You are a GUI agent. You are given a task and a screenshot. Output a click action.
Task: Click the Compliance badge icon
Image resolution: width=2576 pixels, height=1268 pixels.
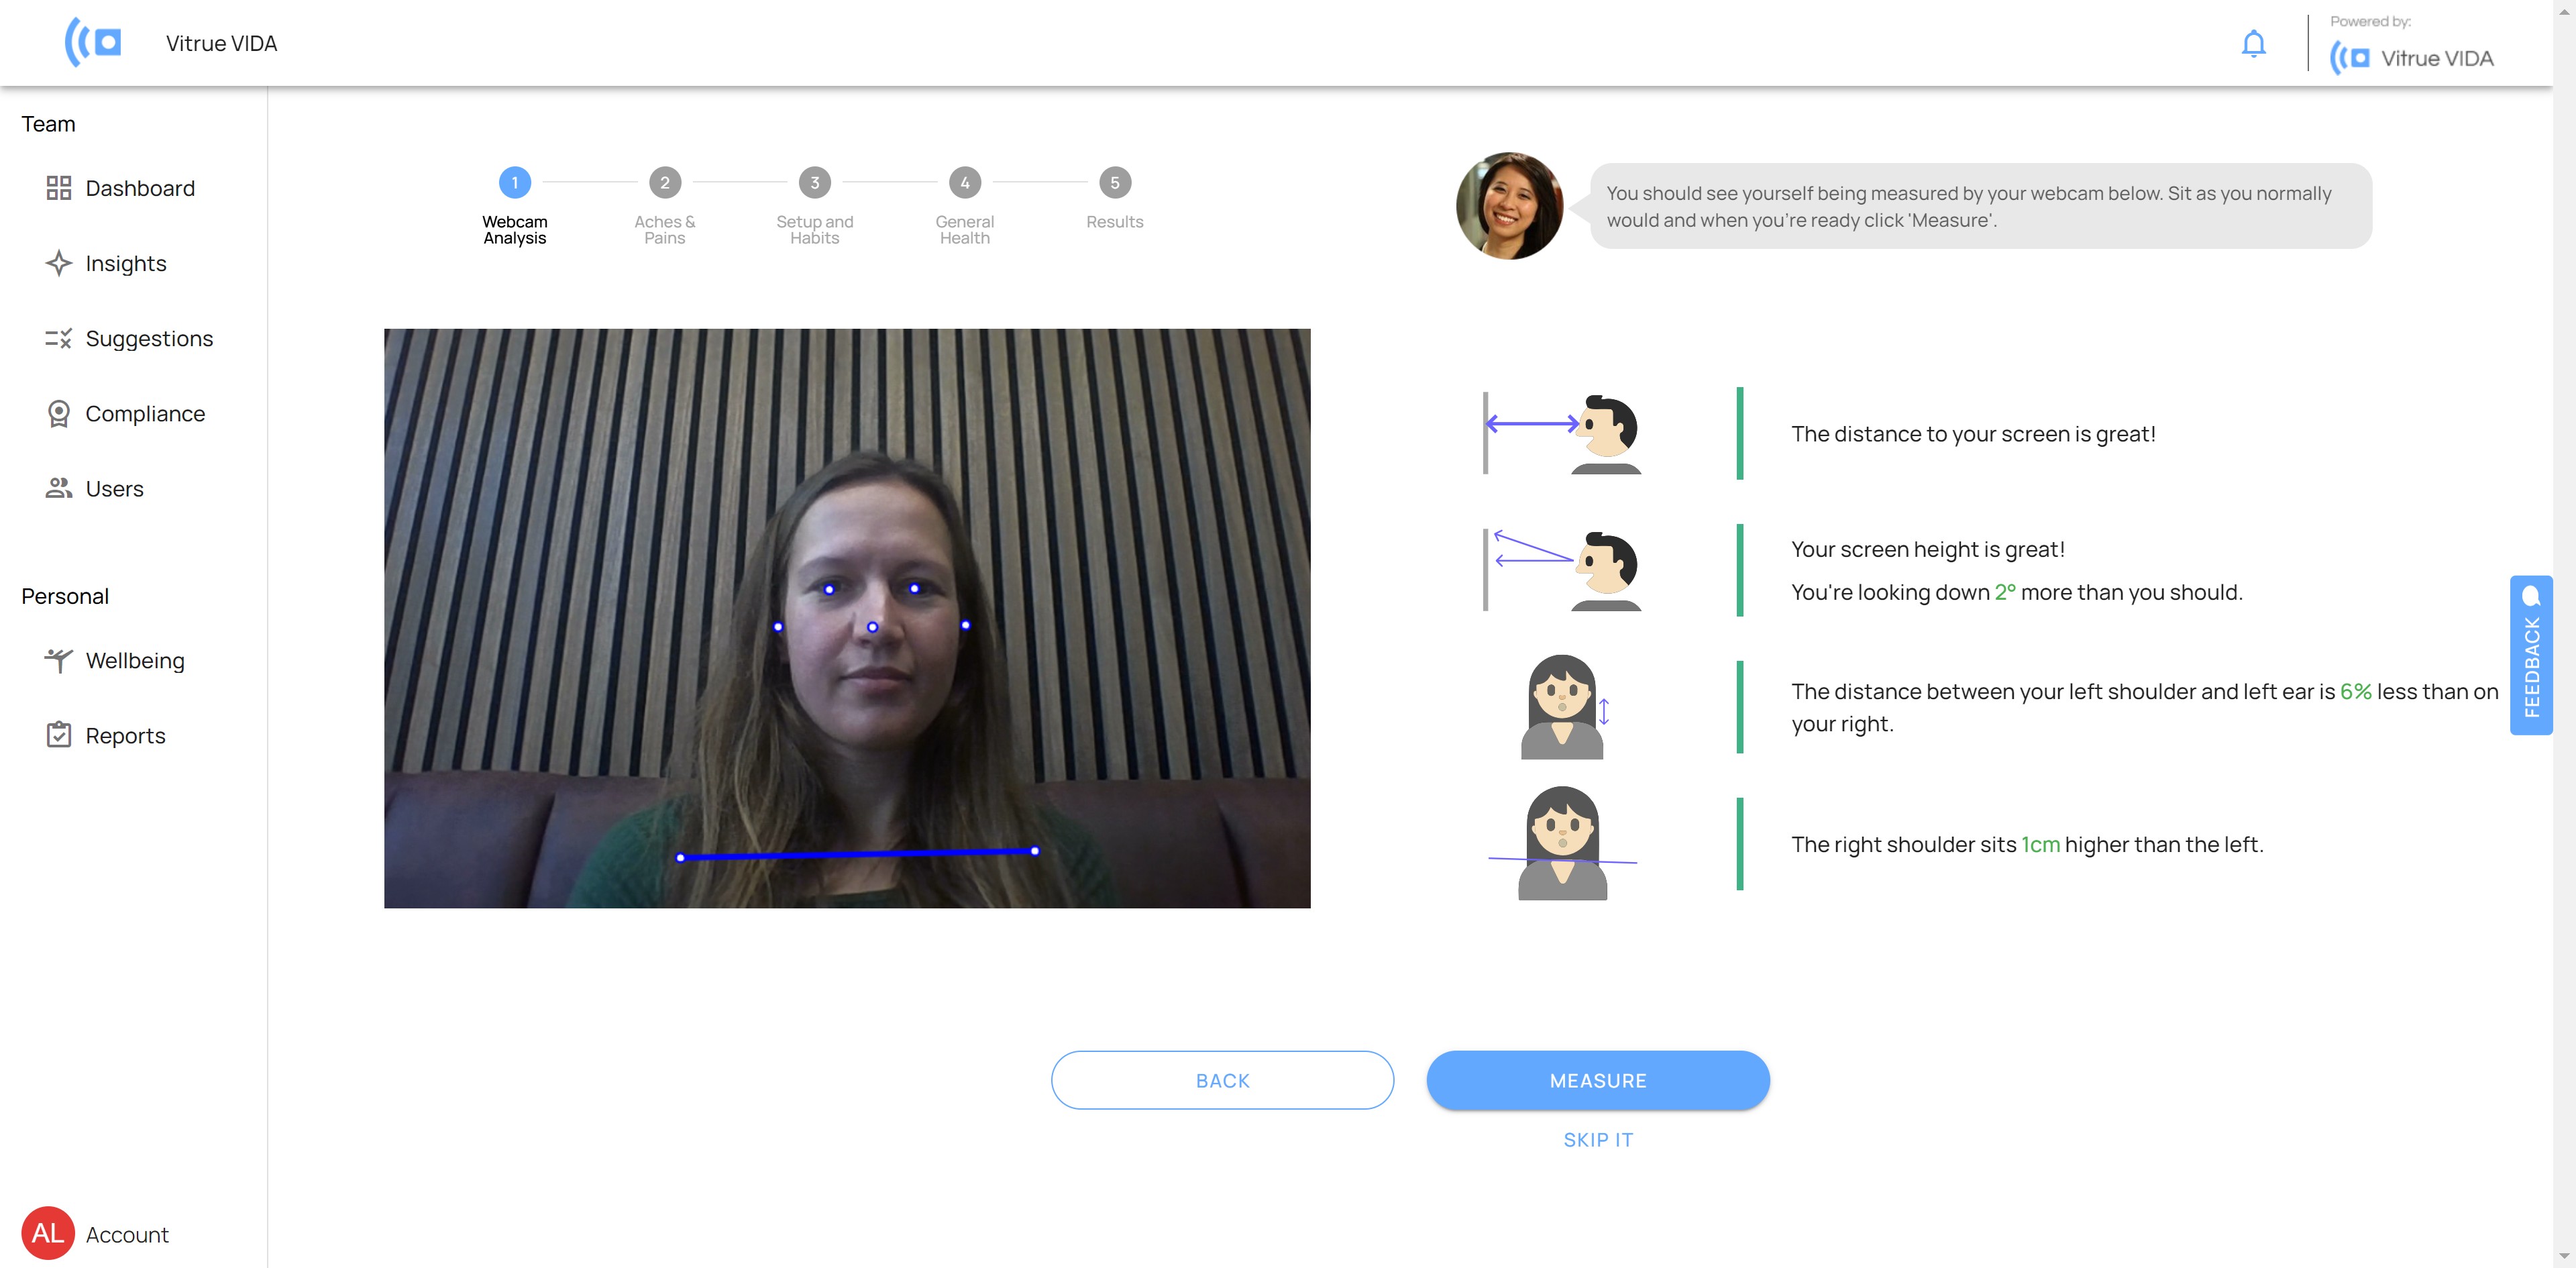[59, 413]
